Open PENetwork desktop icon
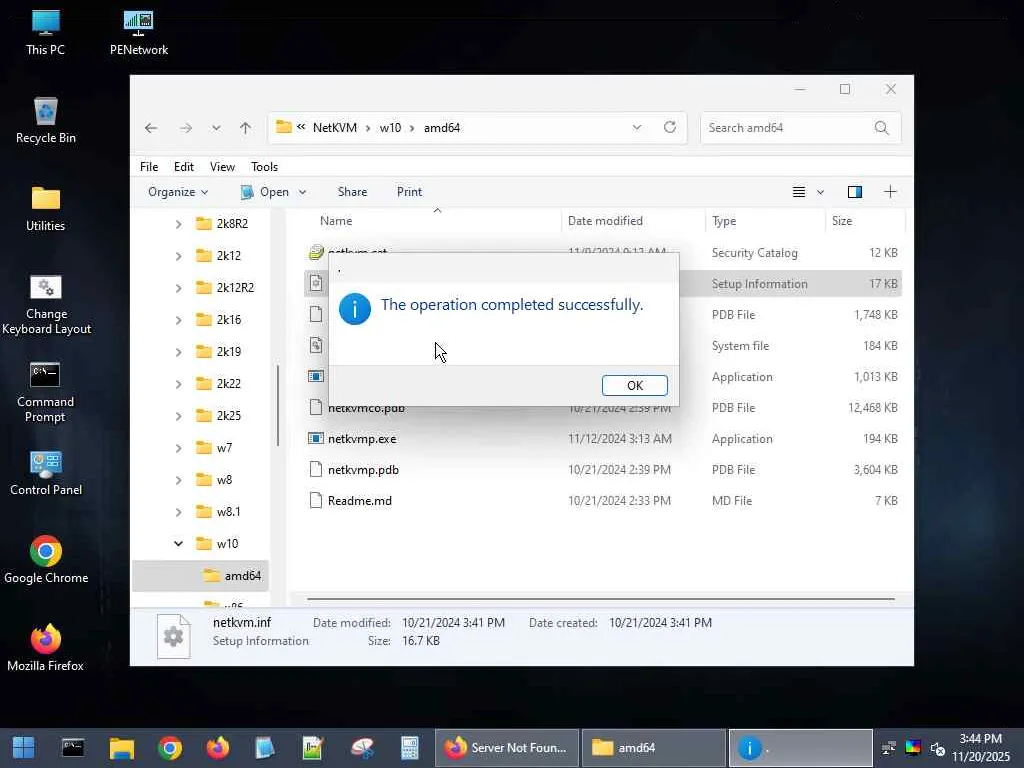This screenshot has height=768, width=1024. [138, 33]
